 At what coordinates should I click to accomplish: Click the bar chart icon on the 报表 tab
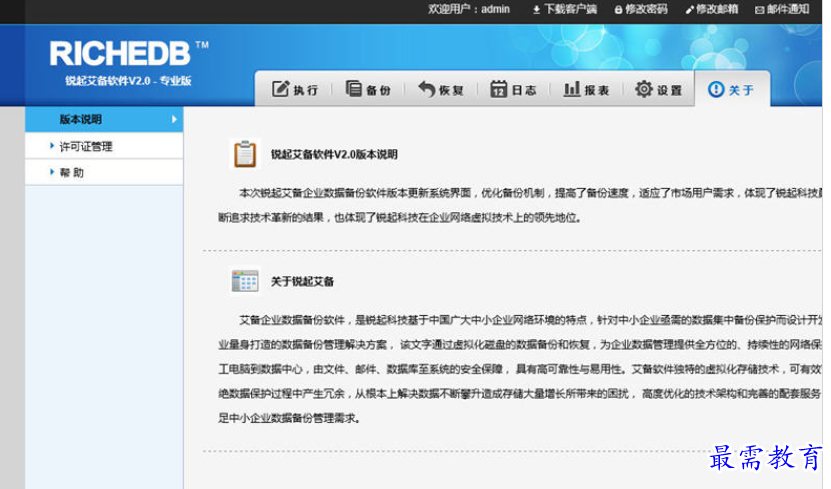pyautogui.click(x=572, y=88)
